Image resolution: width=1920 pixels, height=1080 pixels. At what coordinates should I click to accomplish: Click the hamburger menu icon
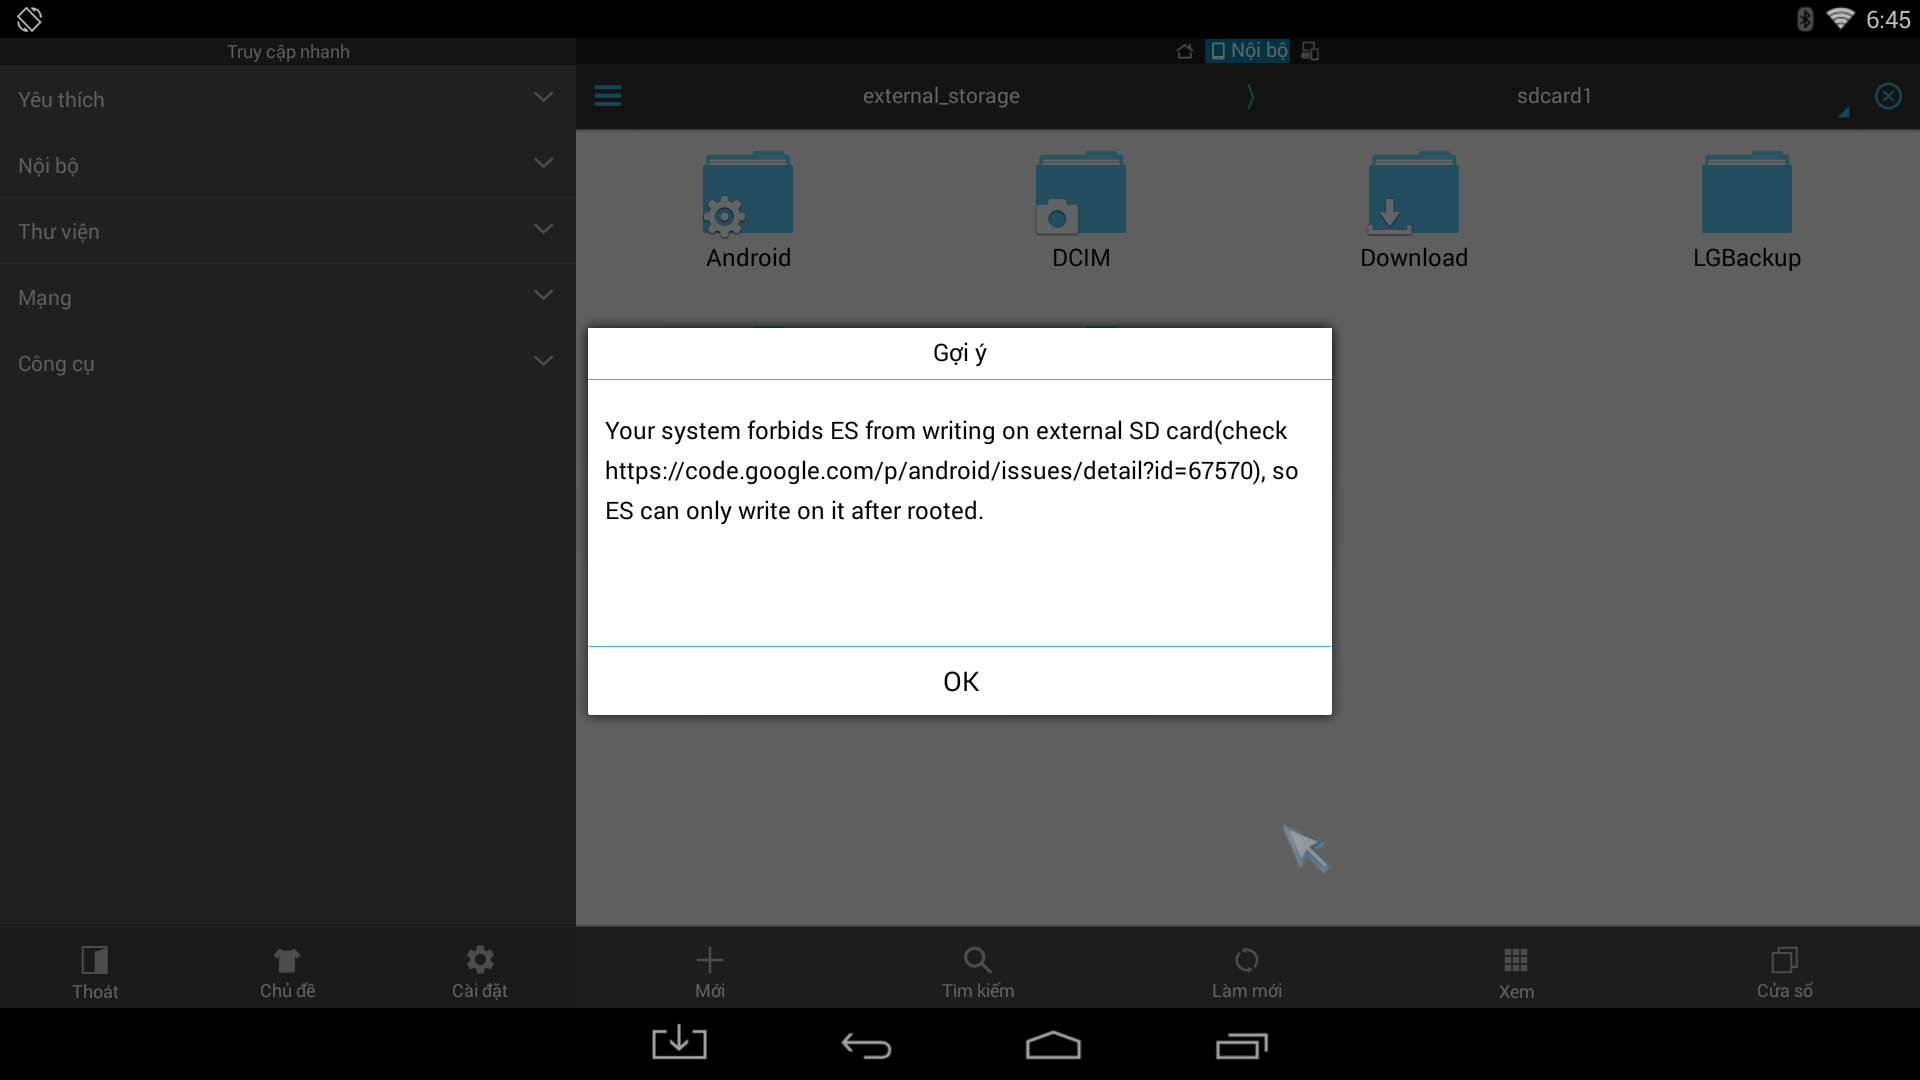click(x=608, y=95)
